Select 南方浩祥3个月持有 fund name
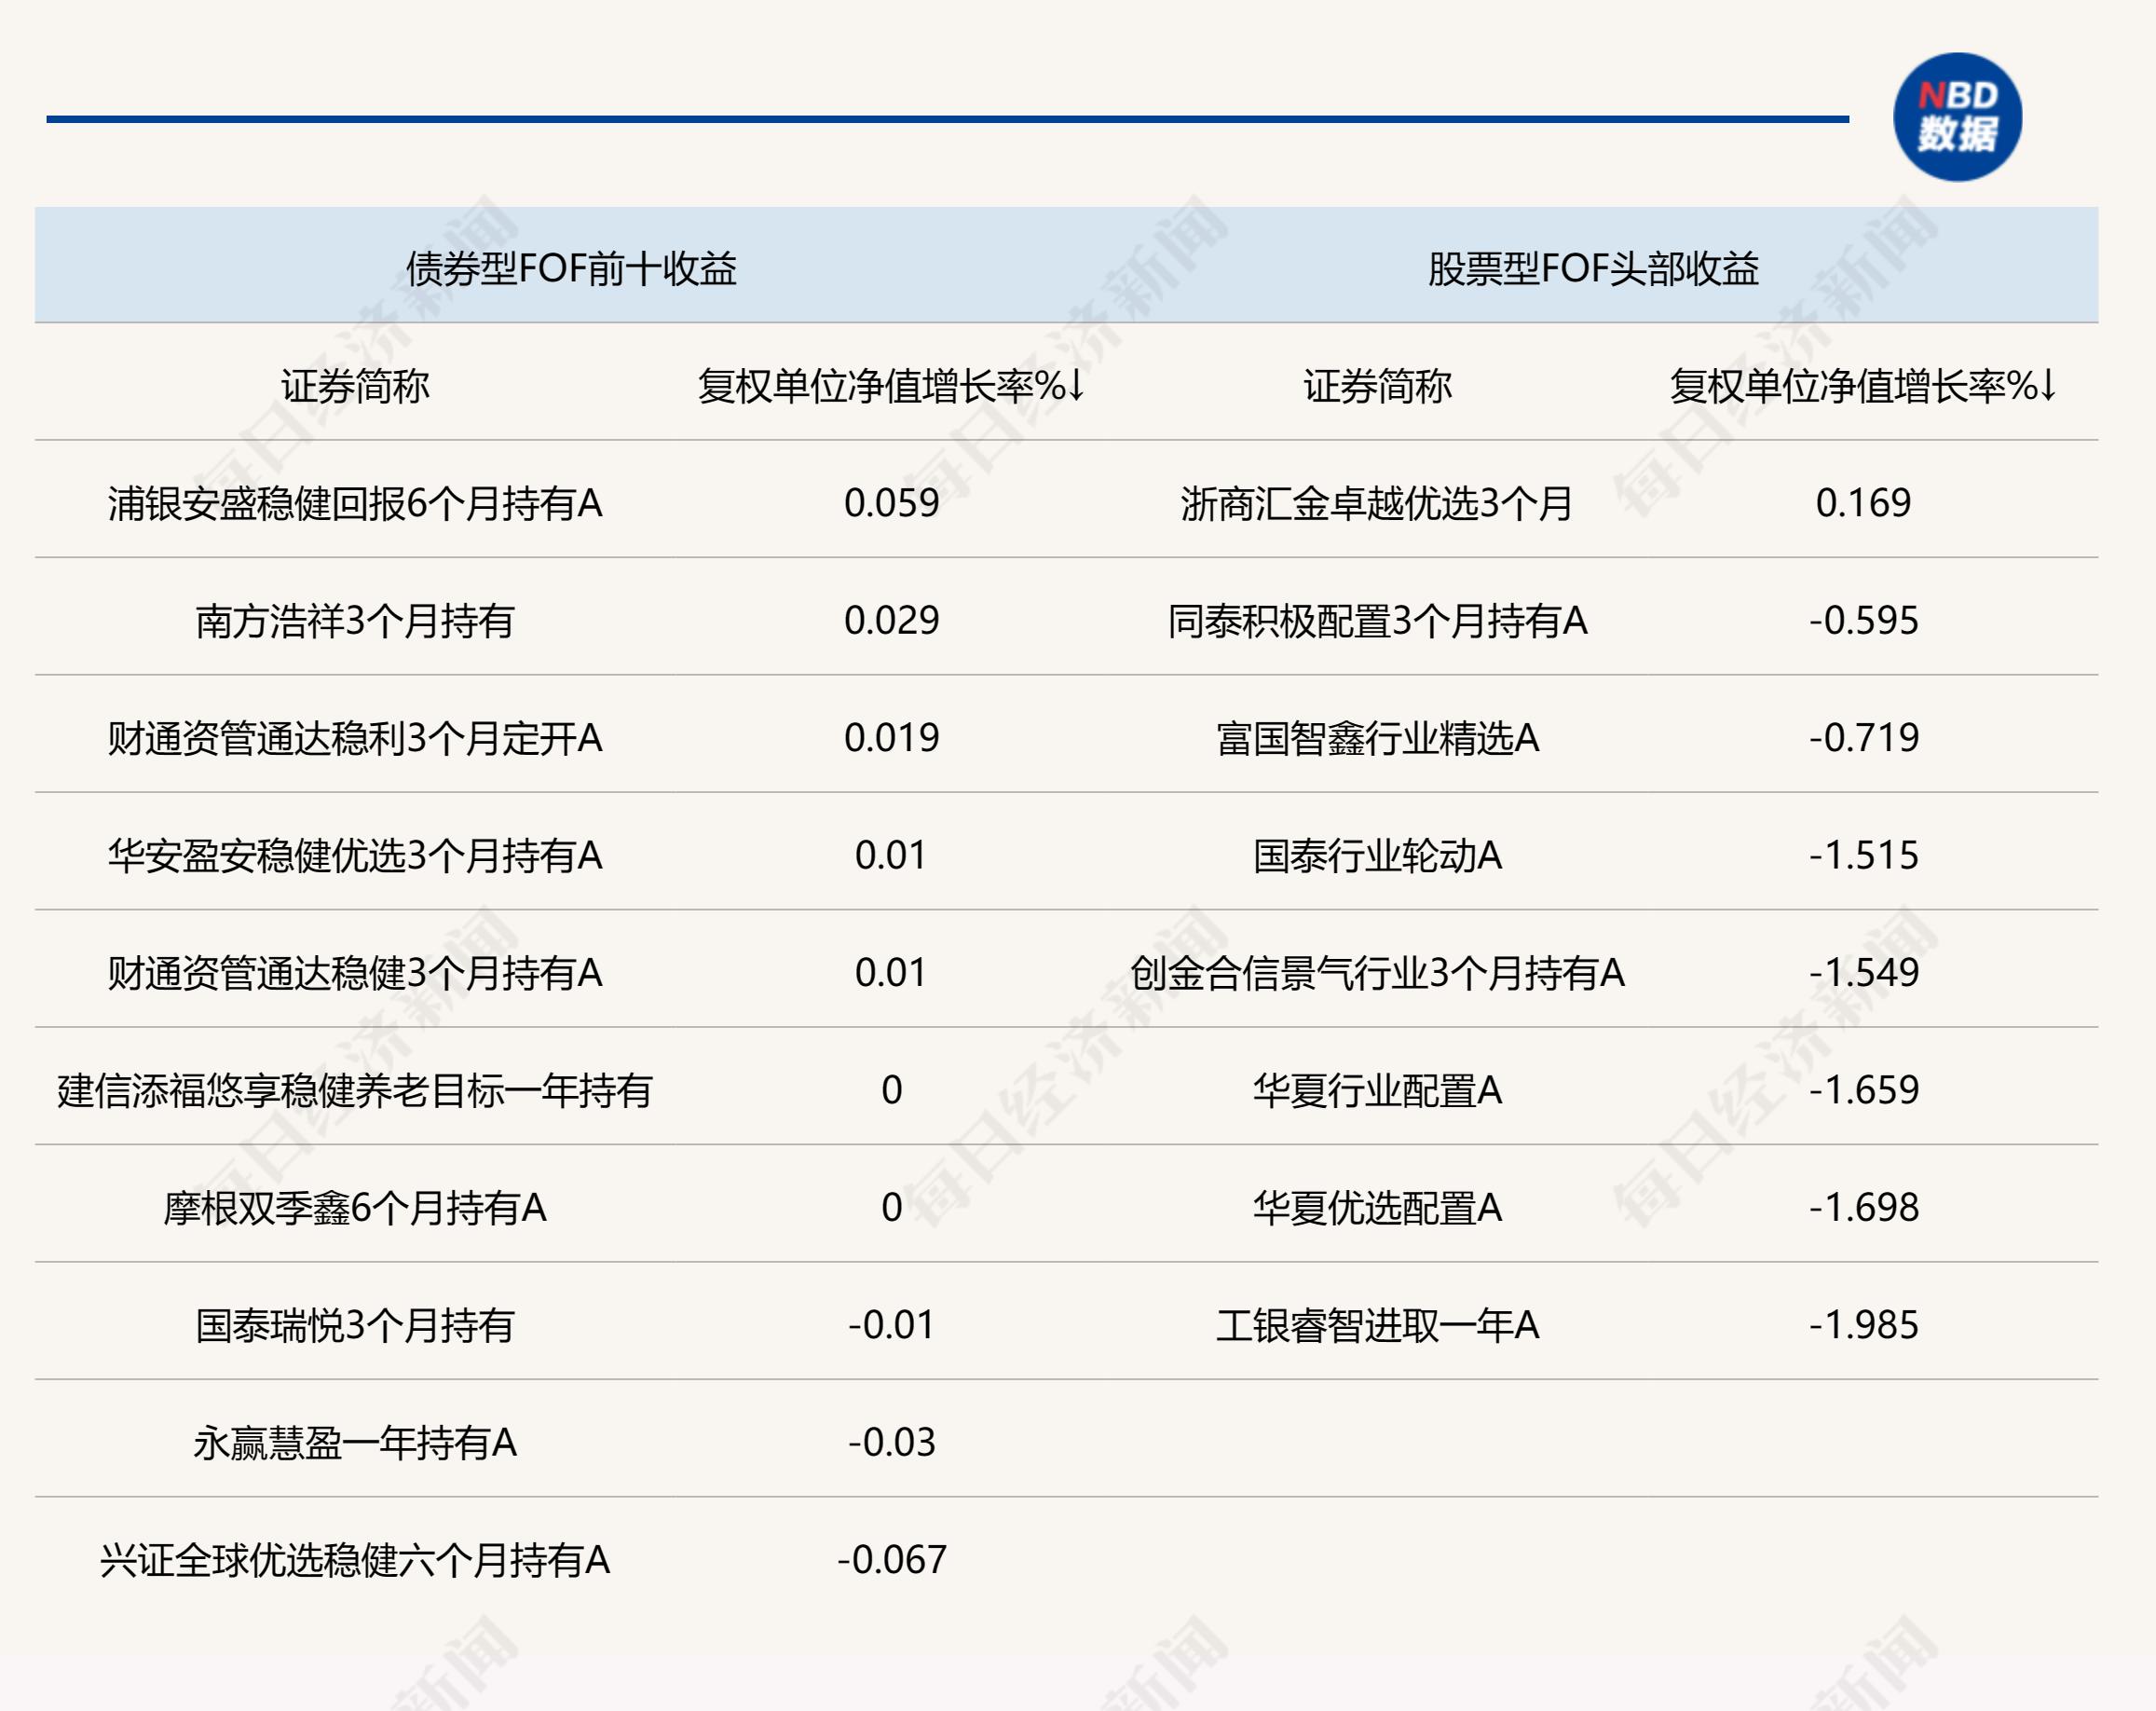The width and height of the screenshot is (2156, 1711). tap(355, 621)
